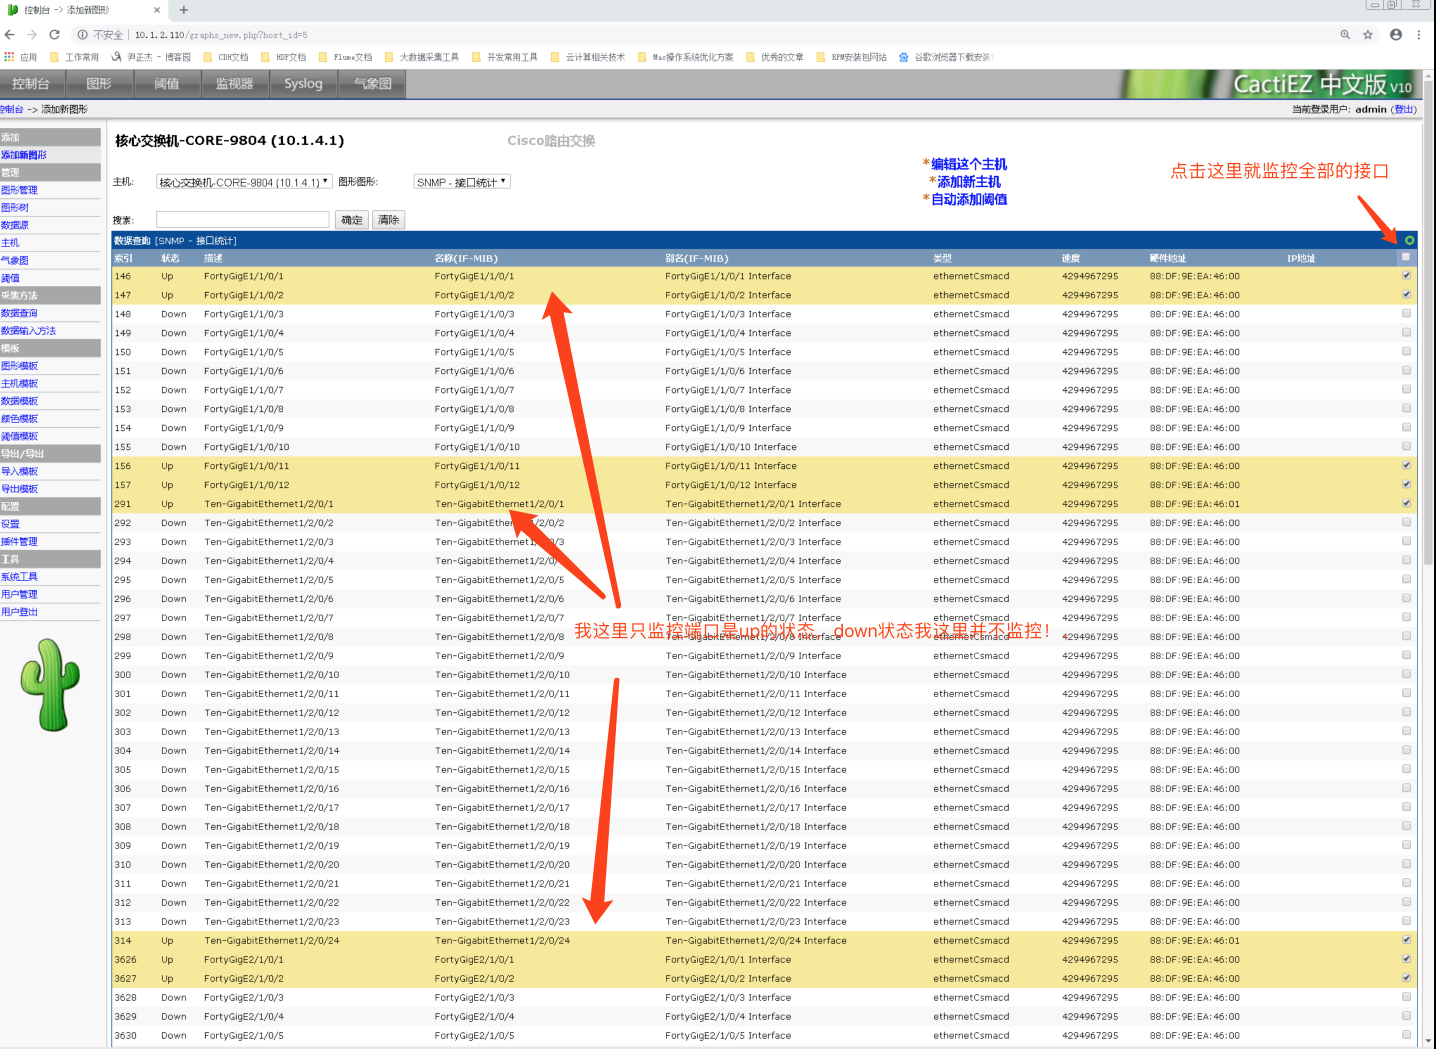Open the CDH文档 bookmark folder
The height and width of the screenshot is (1049, 1436).
[x=225, y=57]
